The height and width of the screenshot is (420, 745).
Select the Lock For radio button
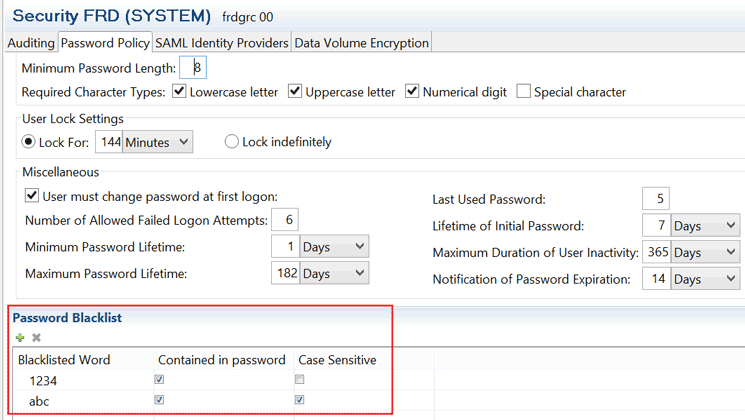[x=28, y=142]
